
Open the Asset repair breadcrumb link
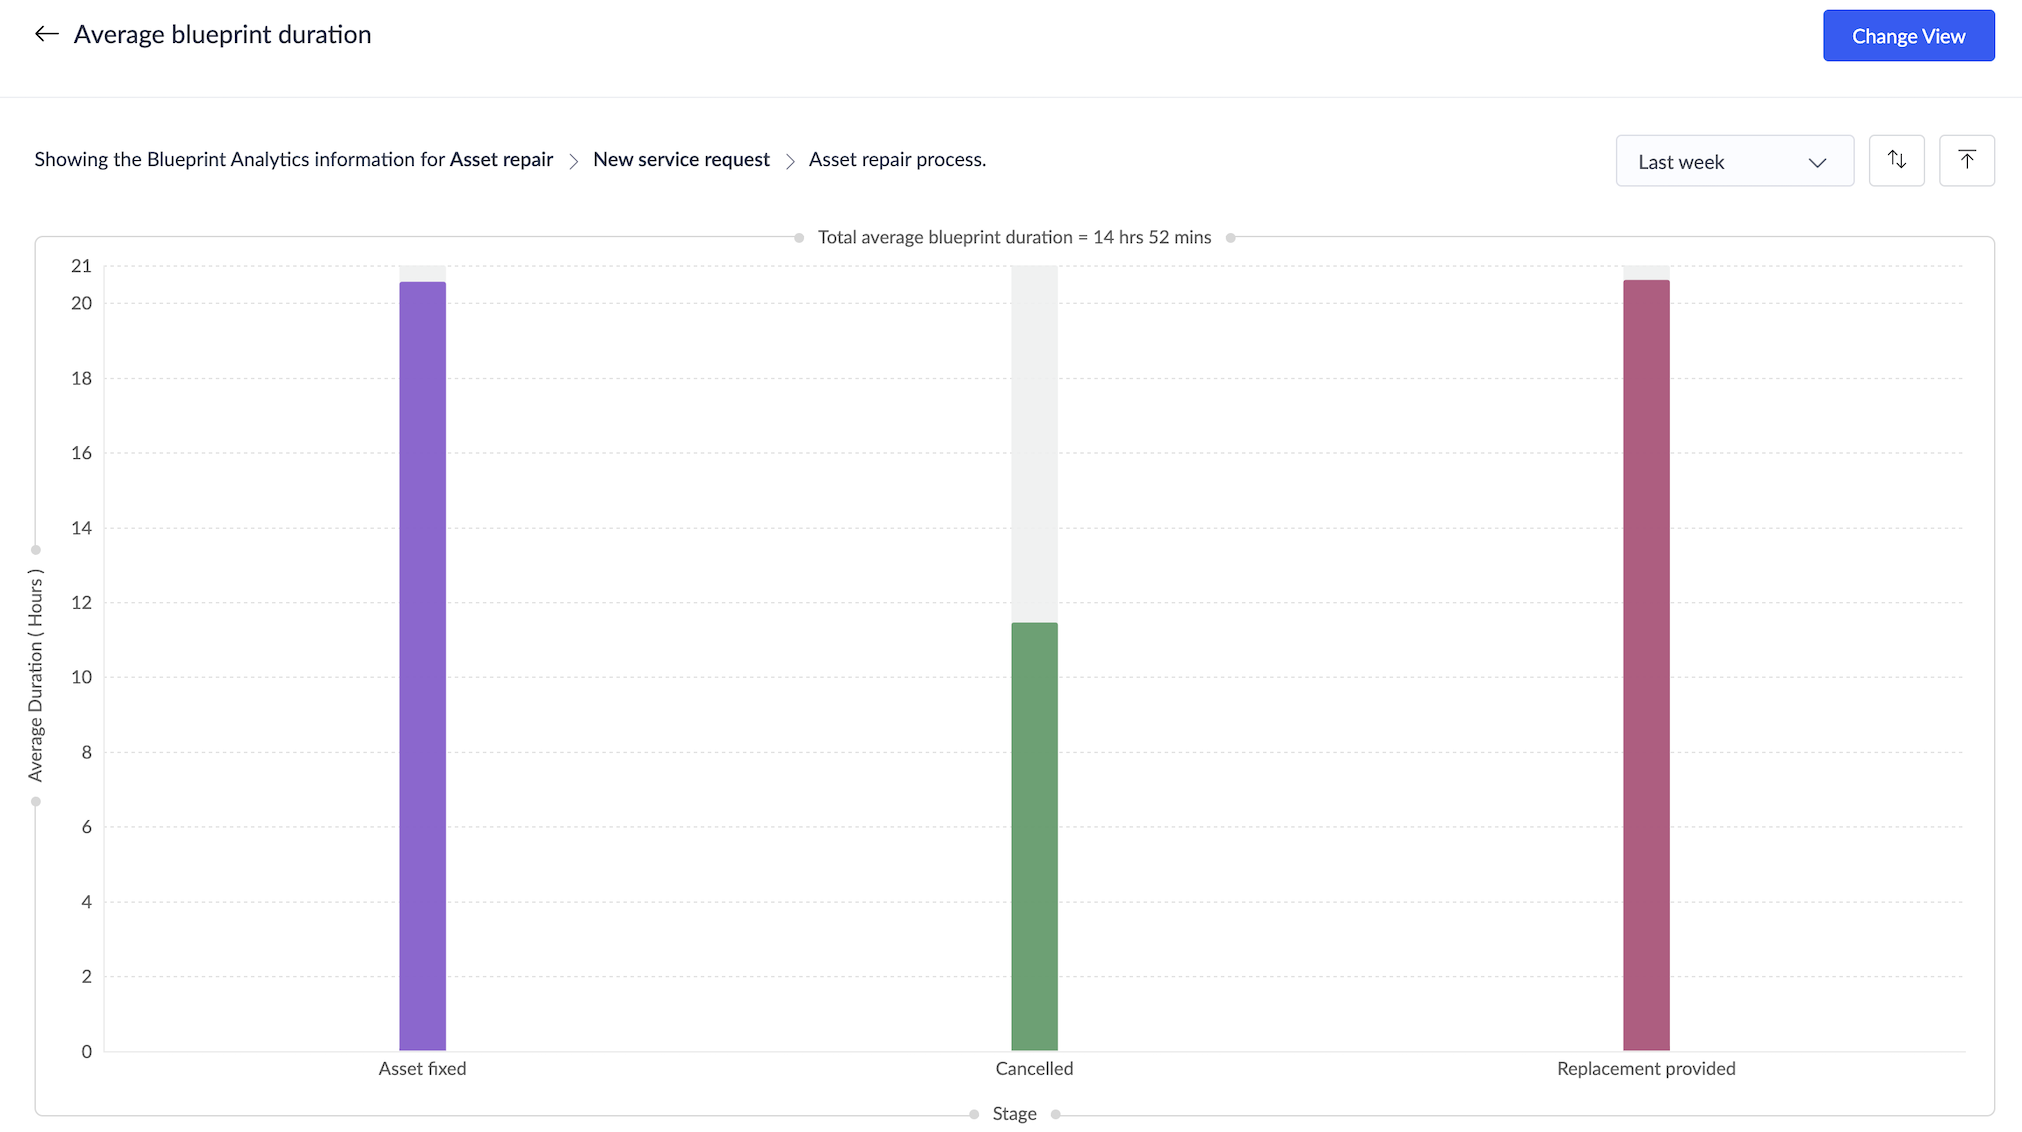click(x=501, y=160)
